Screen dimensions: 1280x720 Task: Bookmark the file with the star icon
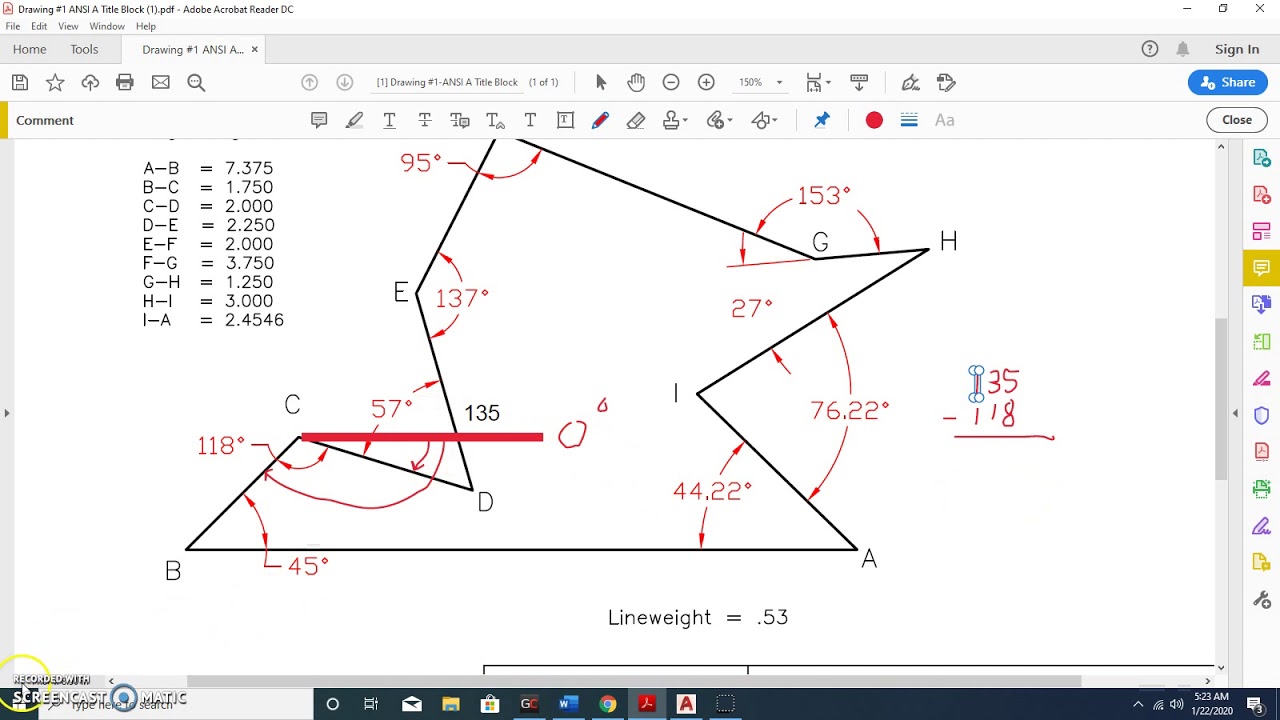pos(55,82)
